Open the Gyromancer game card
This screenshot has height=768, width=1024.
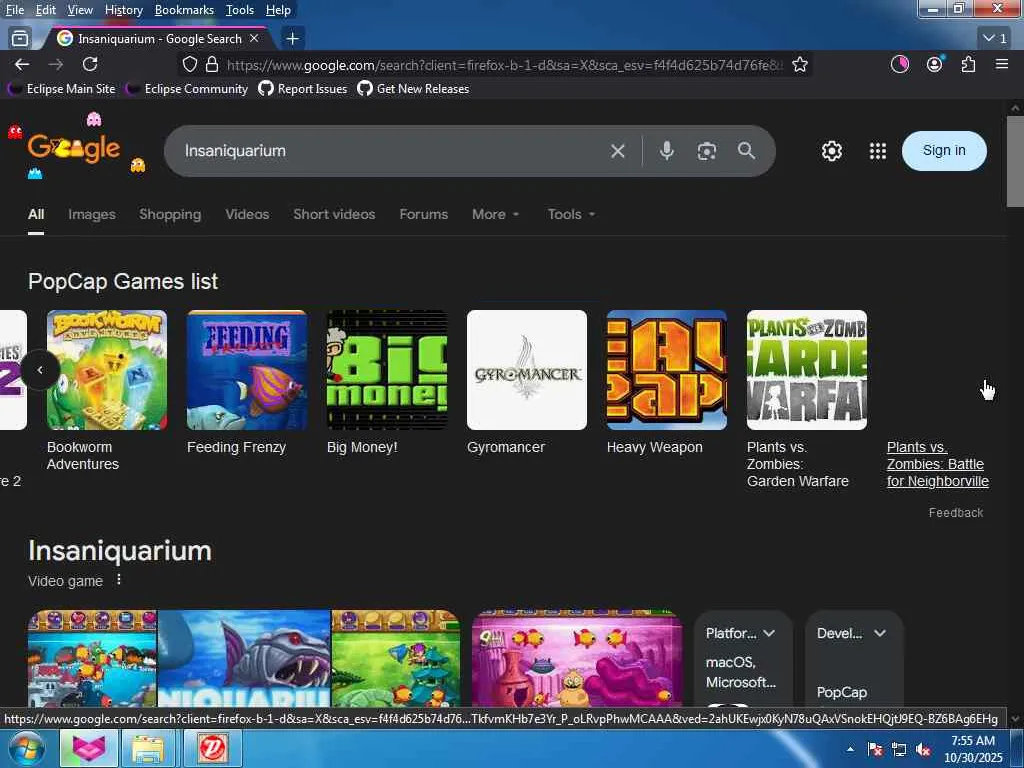point(526,383)
